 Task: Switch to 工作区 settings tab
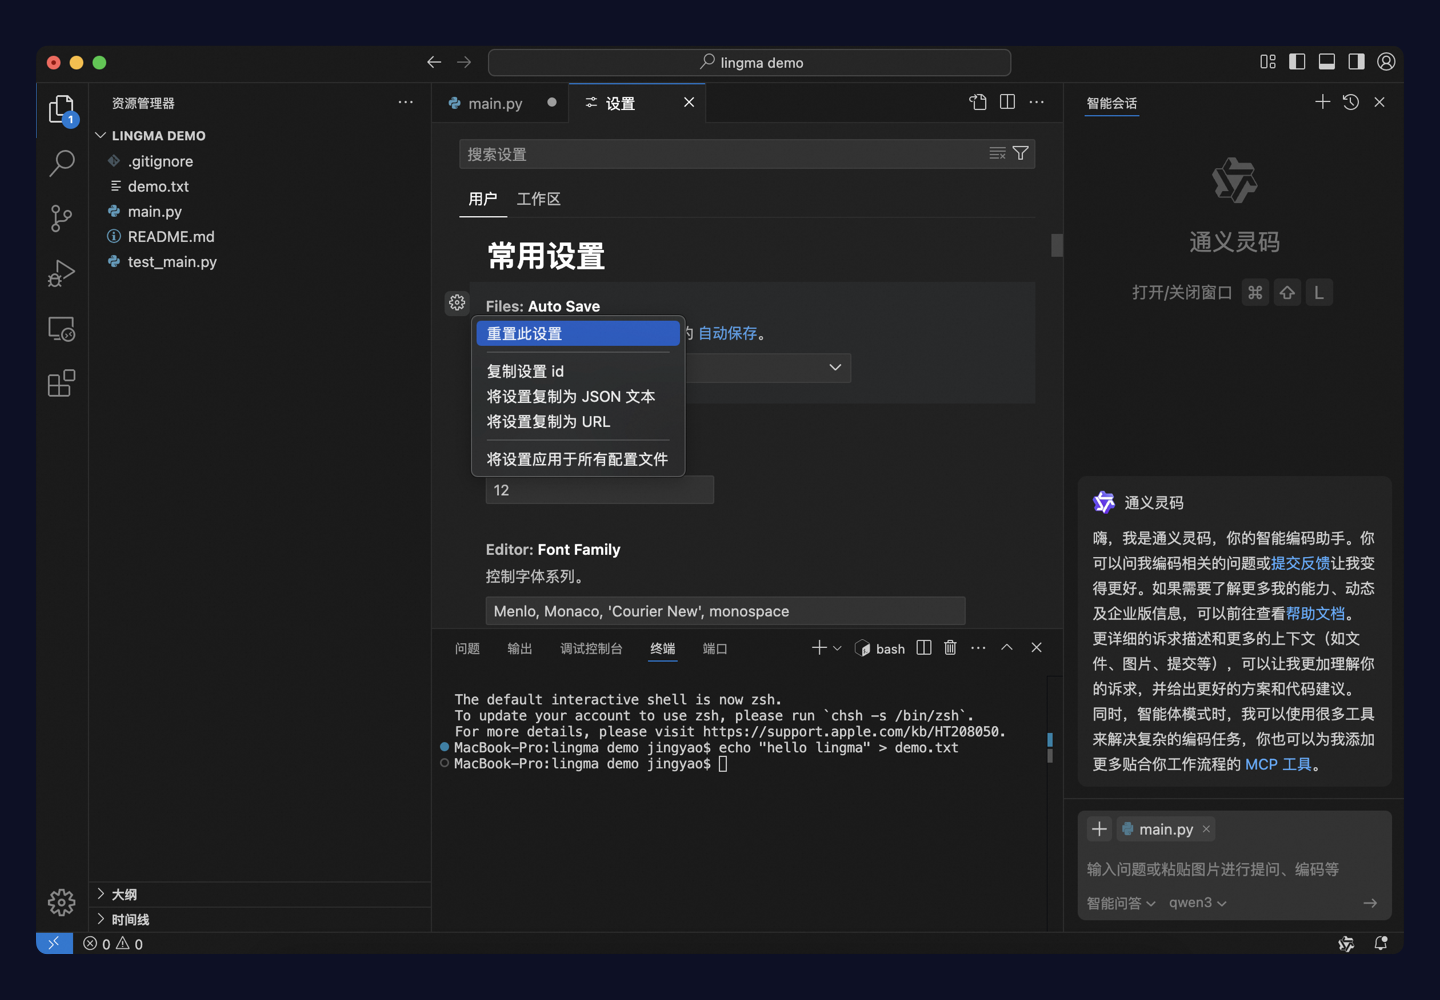point(538,199)
